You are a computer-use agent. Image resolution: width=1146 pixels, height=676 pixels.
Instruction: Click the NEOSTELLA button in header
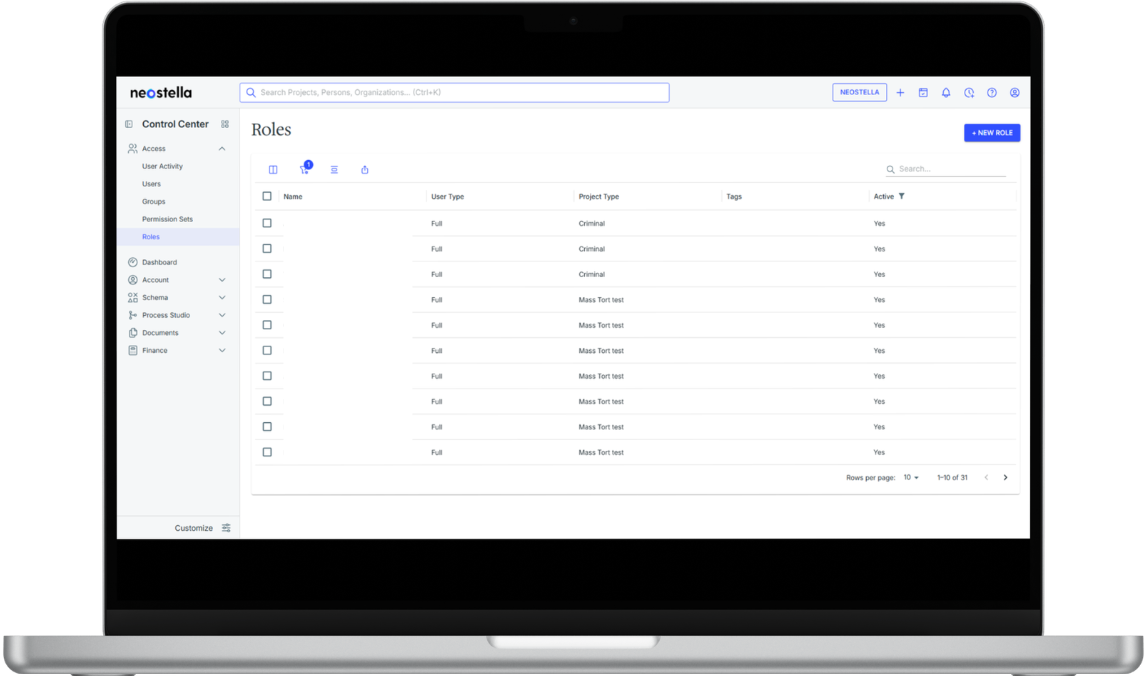click(x=859, y=92)
